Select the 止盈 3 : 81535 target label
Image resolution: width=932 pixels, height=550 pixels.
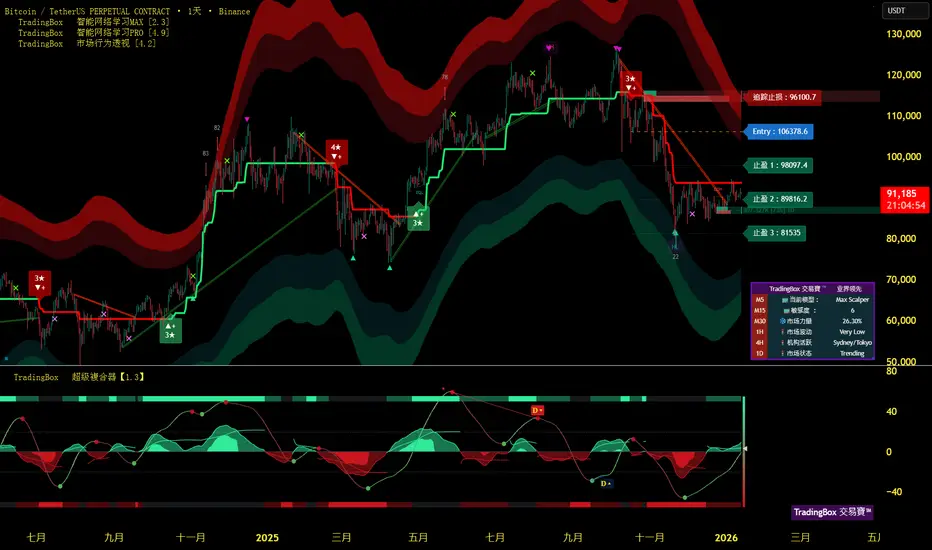[x=776, y=233]
